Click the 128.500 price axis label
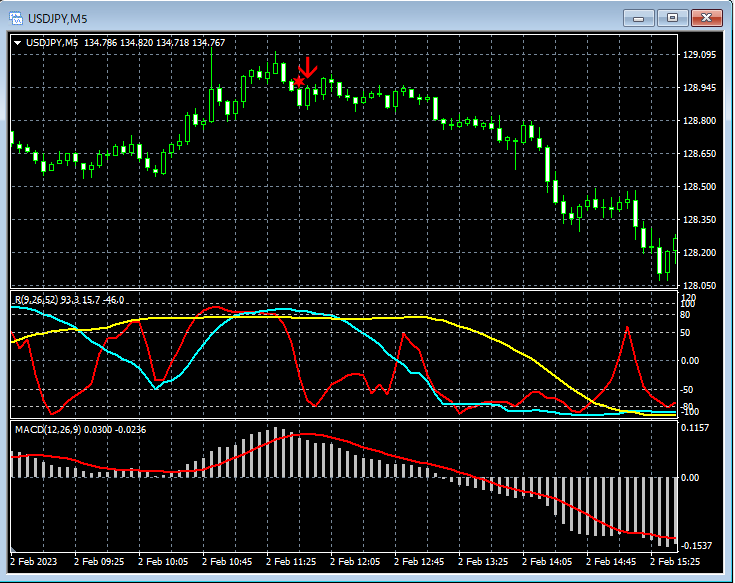This screenshot has width=735, height=583. [700, 187]
